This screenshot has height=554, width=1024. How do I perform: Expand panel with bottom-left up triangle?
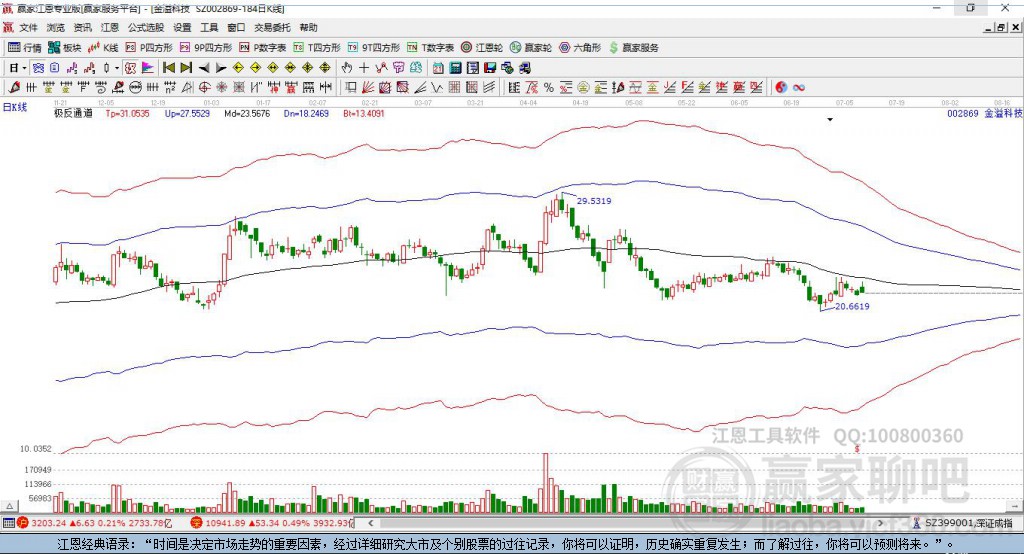point(9,506)
